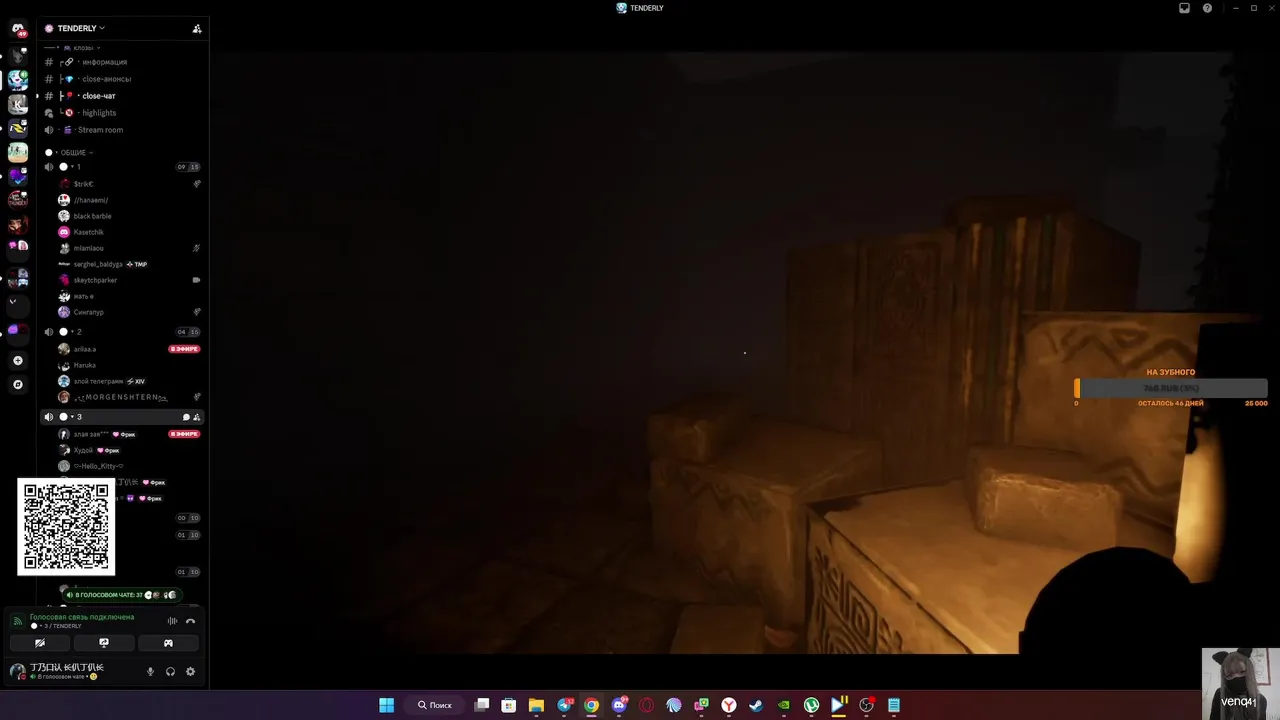Open Discord user settings gear
This screenshot has width=1280, height=720.
pos(190,671)
